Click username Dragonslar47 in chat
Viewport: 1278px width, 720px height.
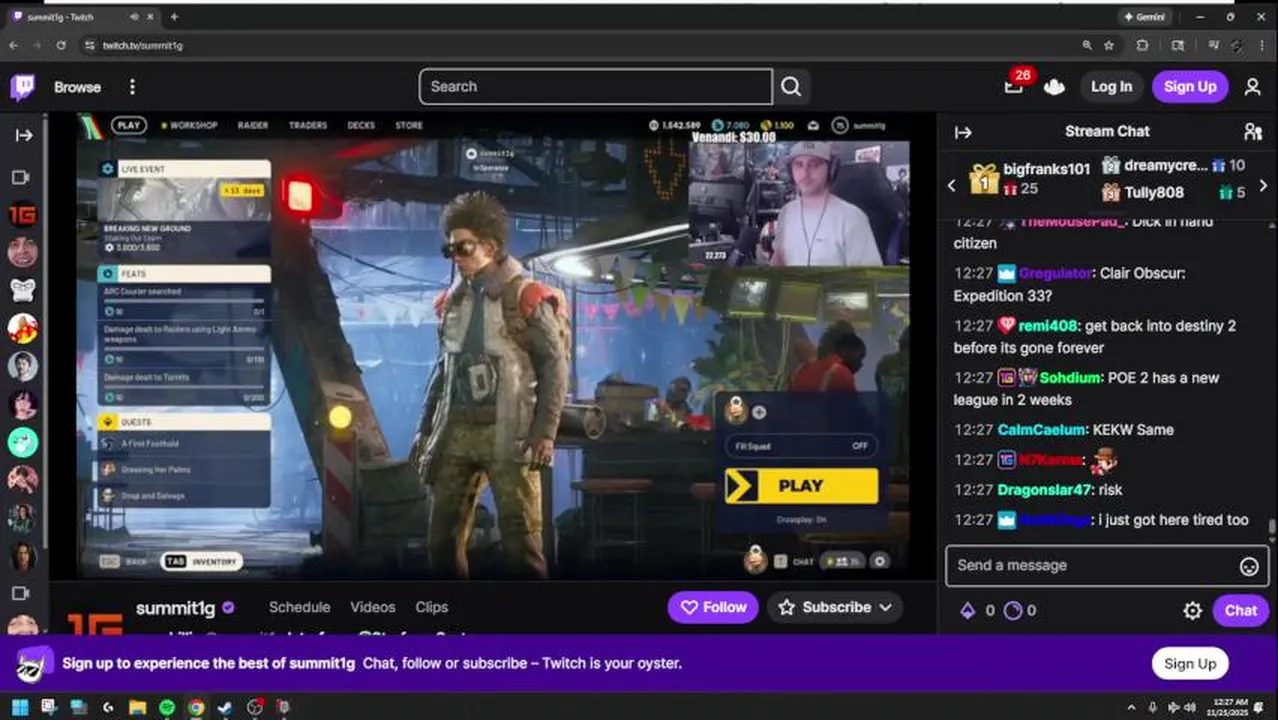click(x=1045, y=490)
